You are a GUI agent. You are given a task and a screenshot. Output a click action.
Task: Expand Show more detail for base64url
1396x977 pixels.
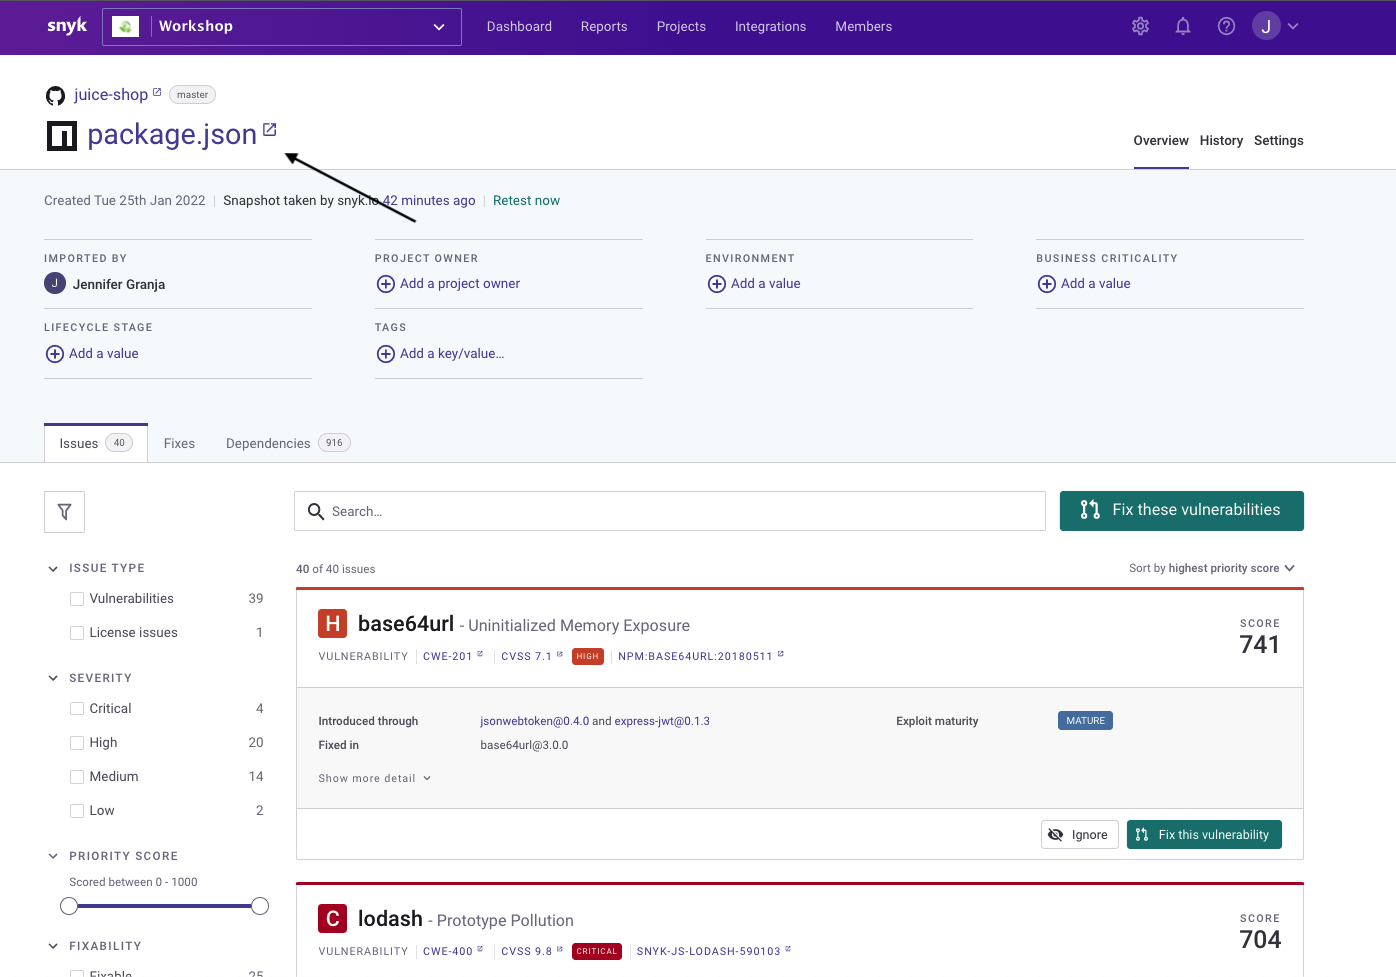click(x=374, y=778)
